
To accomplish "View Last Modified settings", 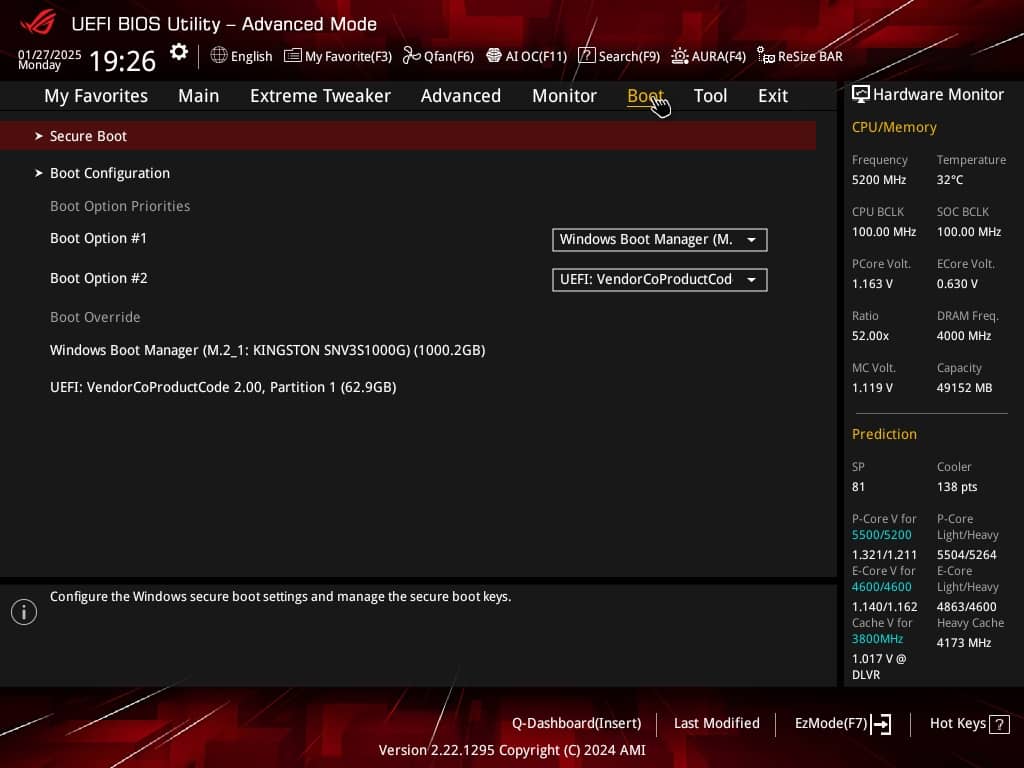I will pyautogui.click(x=716, y=724).
